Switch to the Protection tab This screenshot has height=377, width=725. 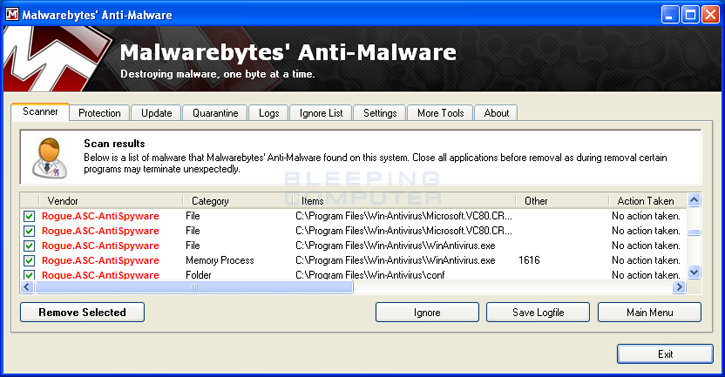(99, 113)
